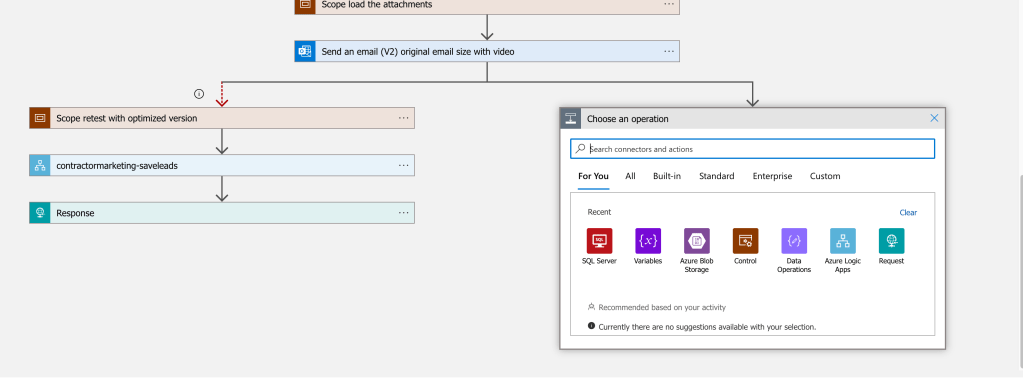
Task: Click "Recommended based on your activity" text
Action: (662, 307)
